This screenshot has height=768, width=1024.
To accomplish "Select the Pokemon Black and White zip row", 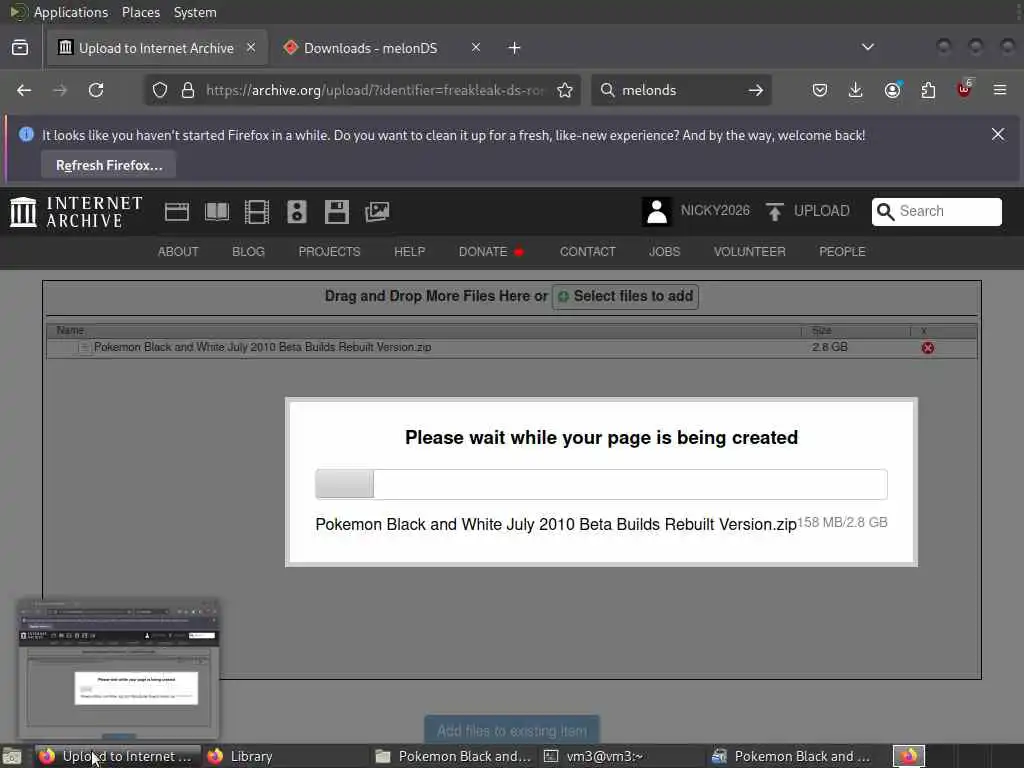I will (512, 347).
